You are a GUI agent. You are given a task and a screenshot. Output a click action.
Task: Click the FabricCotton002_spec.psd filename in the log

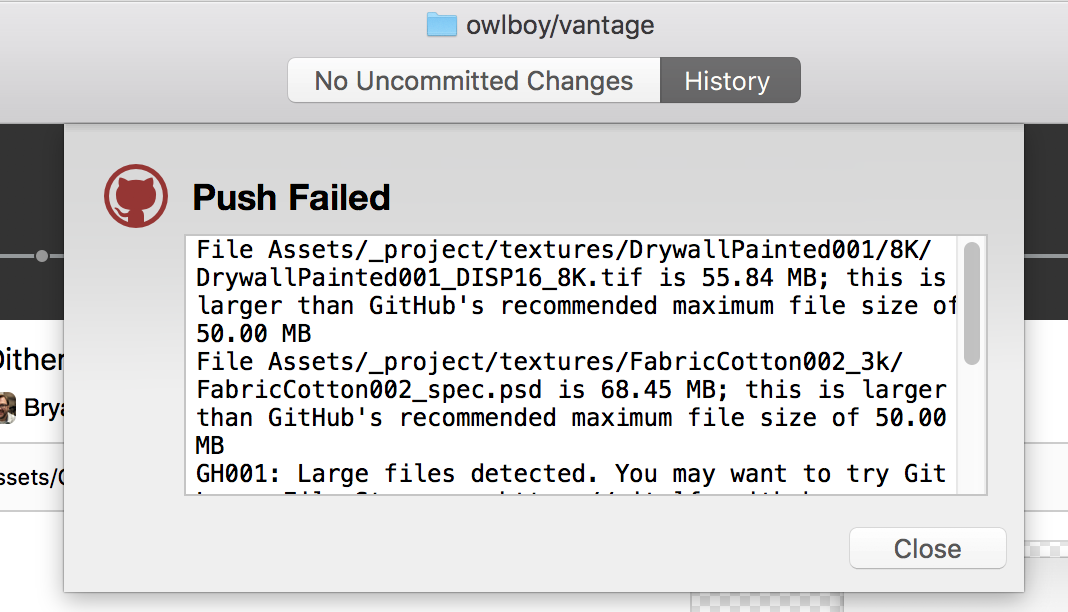[369, 389]
